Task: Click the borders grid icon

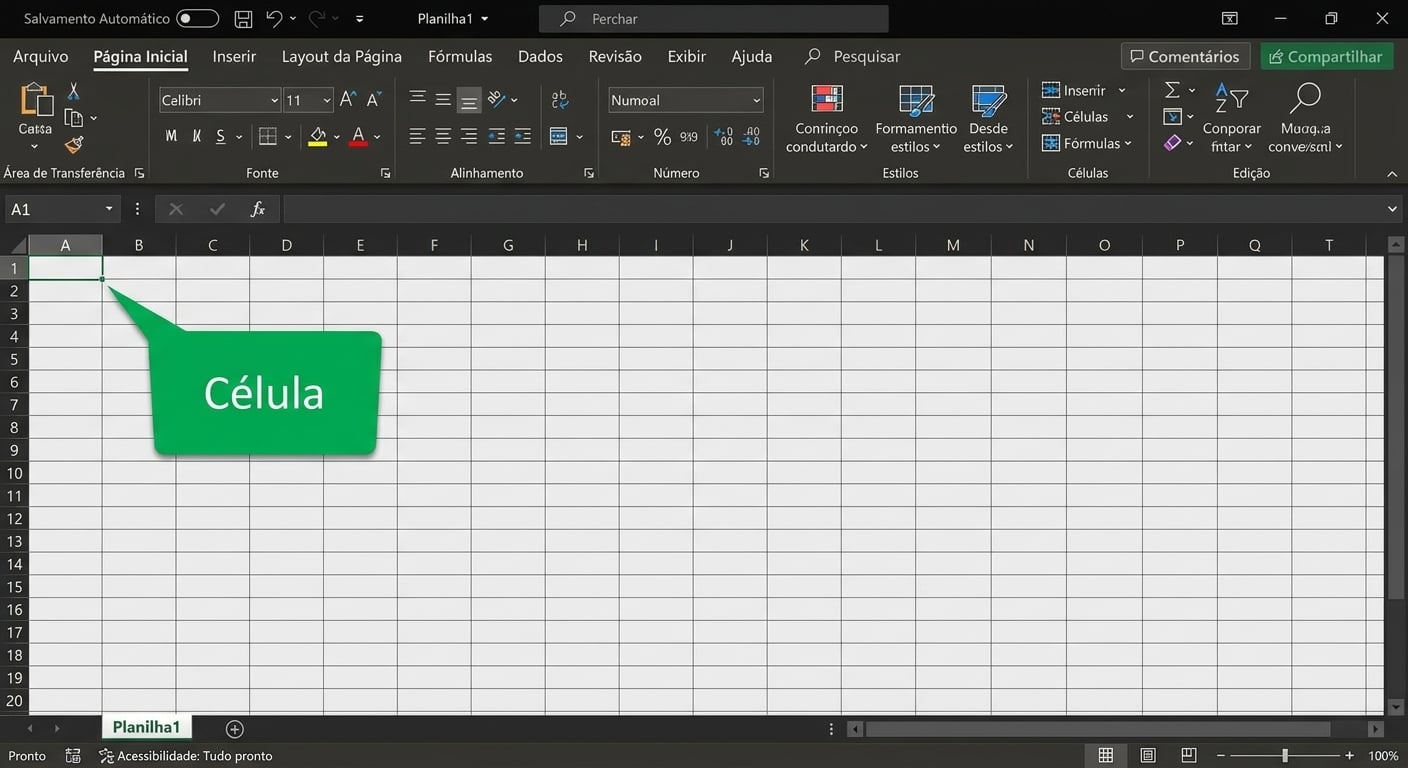Action: pyautogui.click(x=268, y=136)
